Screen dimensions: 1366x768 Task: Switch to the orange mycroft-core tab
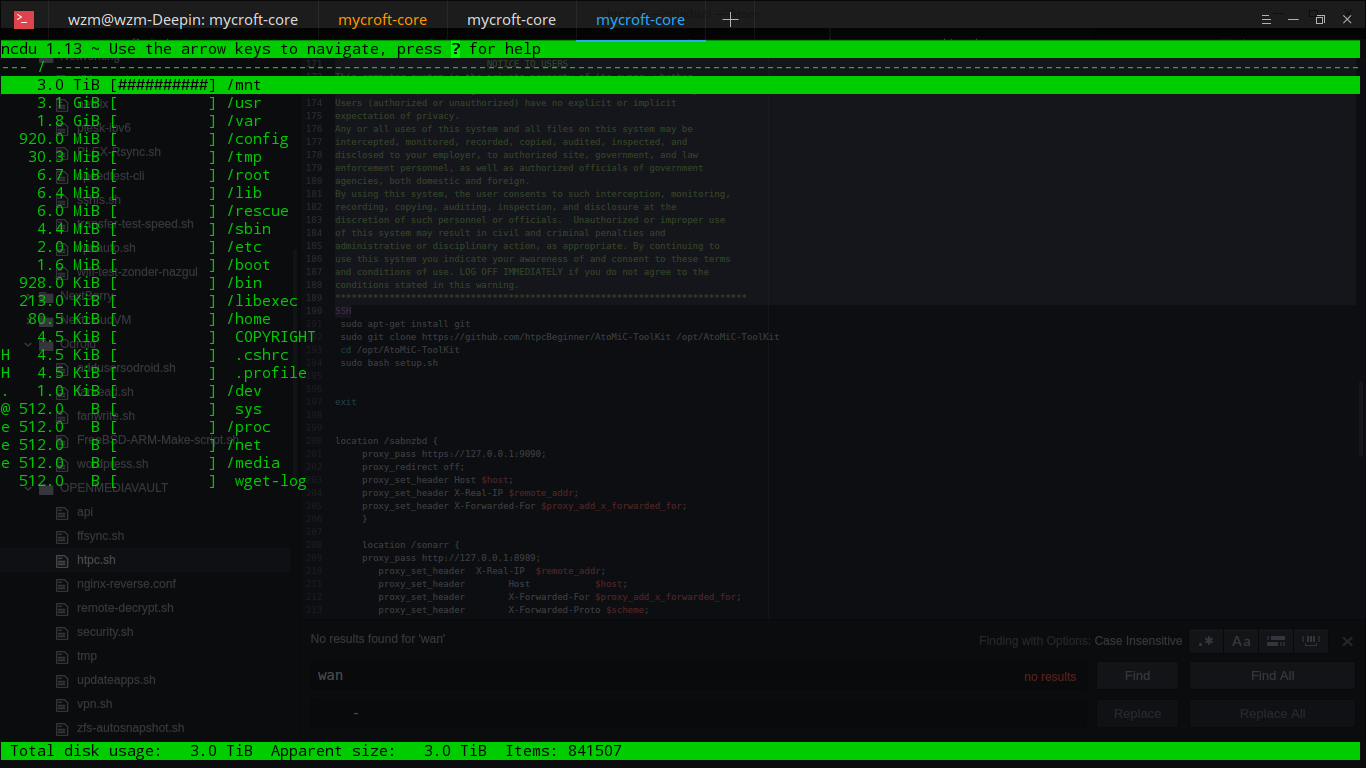pyautogui.click(x=382, y=20)
